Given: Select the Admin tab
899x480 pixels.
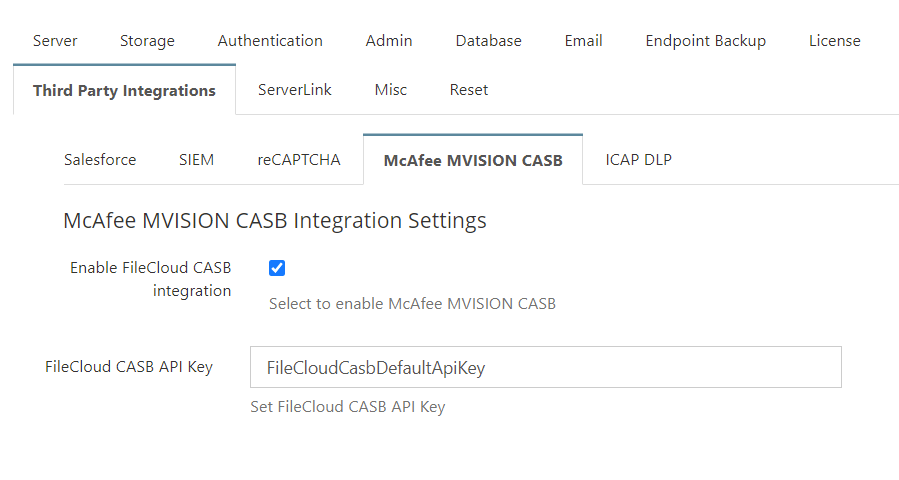Looking at the screenshot, I should [x=389, y=41].
